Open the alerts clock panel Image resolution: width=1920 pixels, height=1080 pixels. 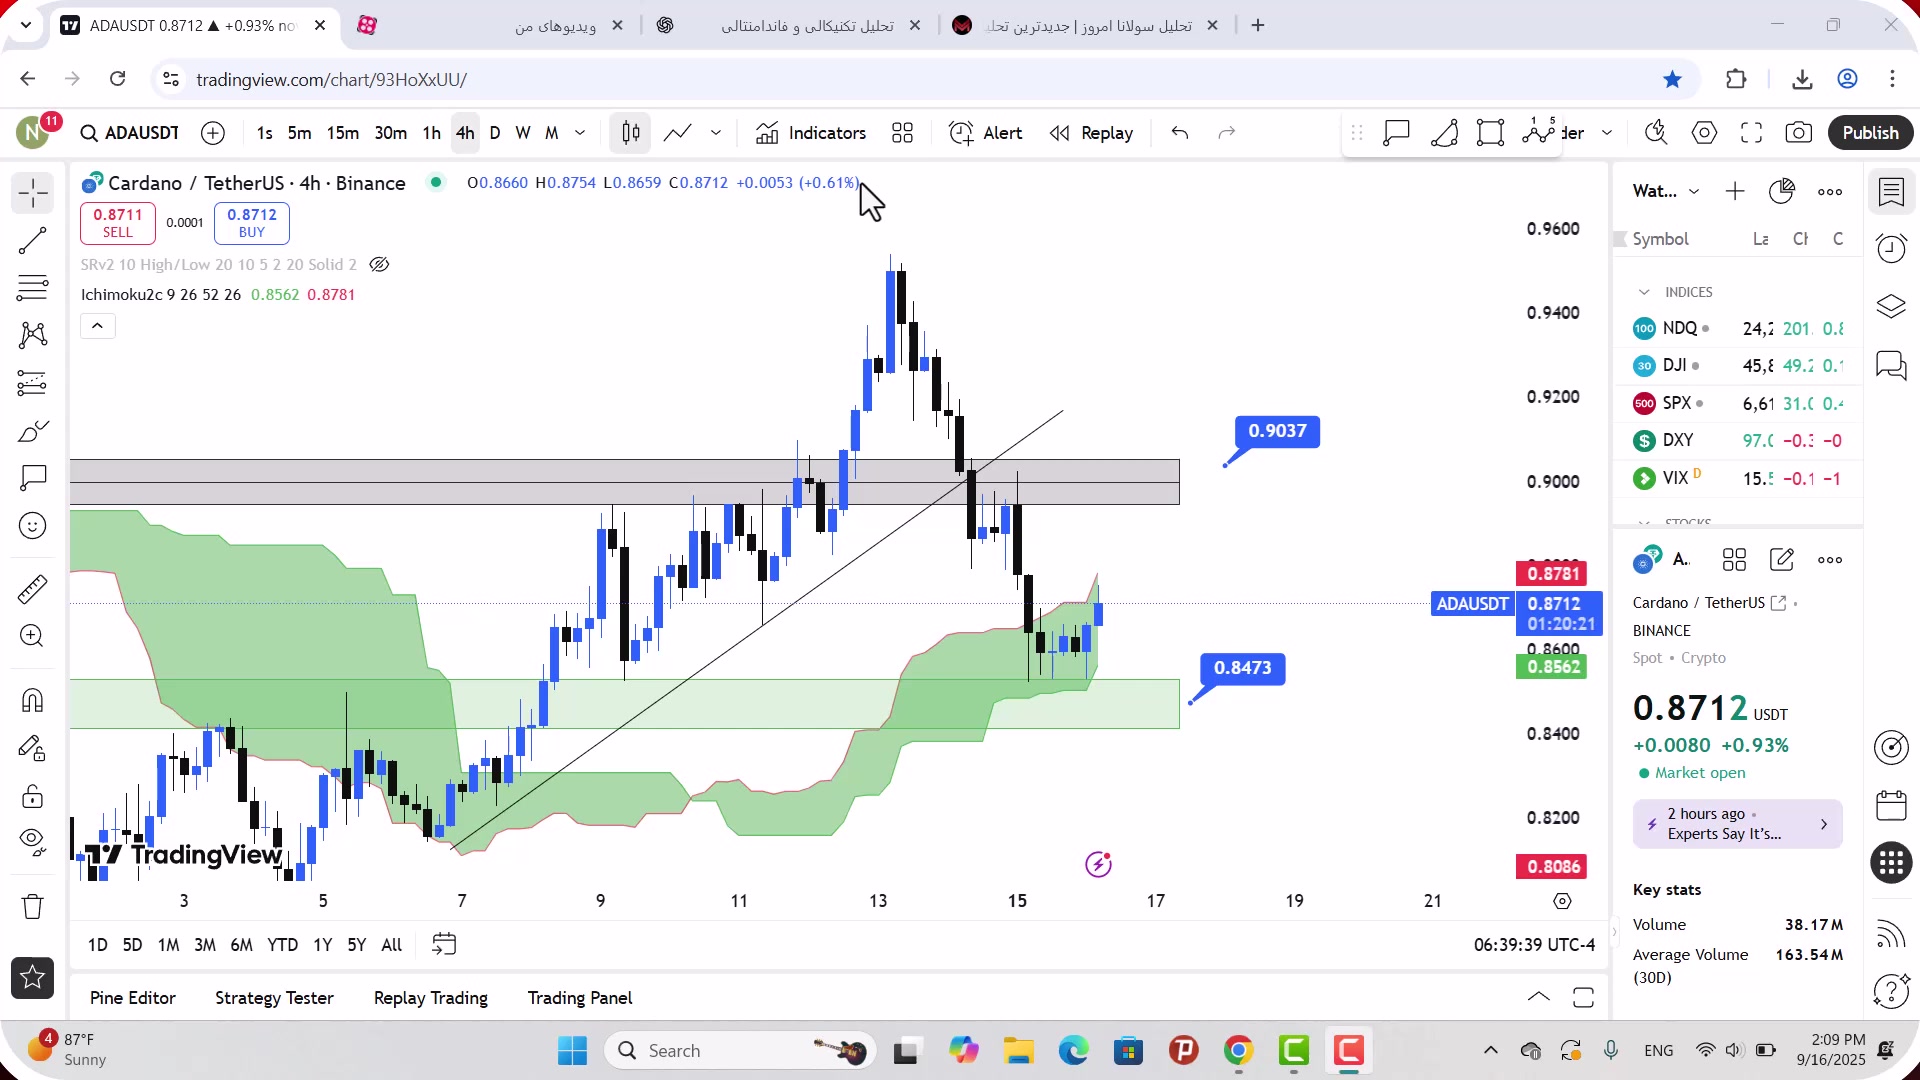pos(1891,248)
